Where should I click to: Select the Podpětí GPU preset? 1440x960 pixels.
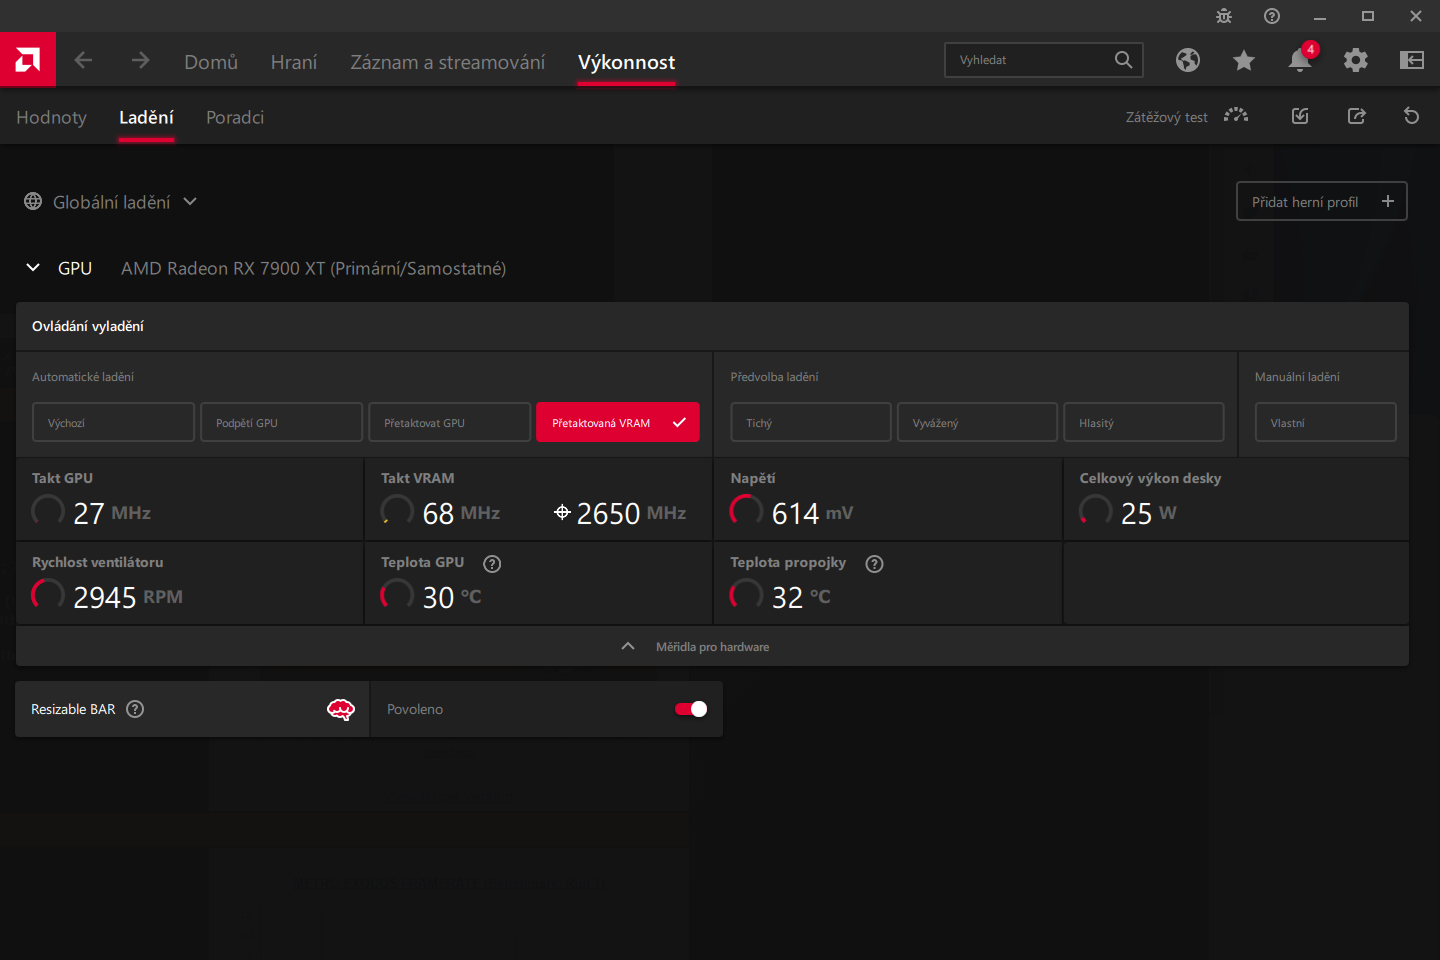coord(281,422)
